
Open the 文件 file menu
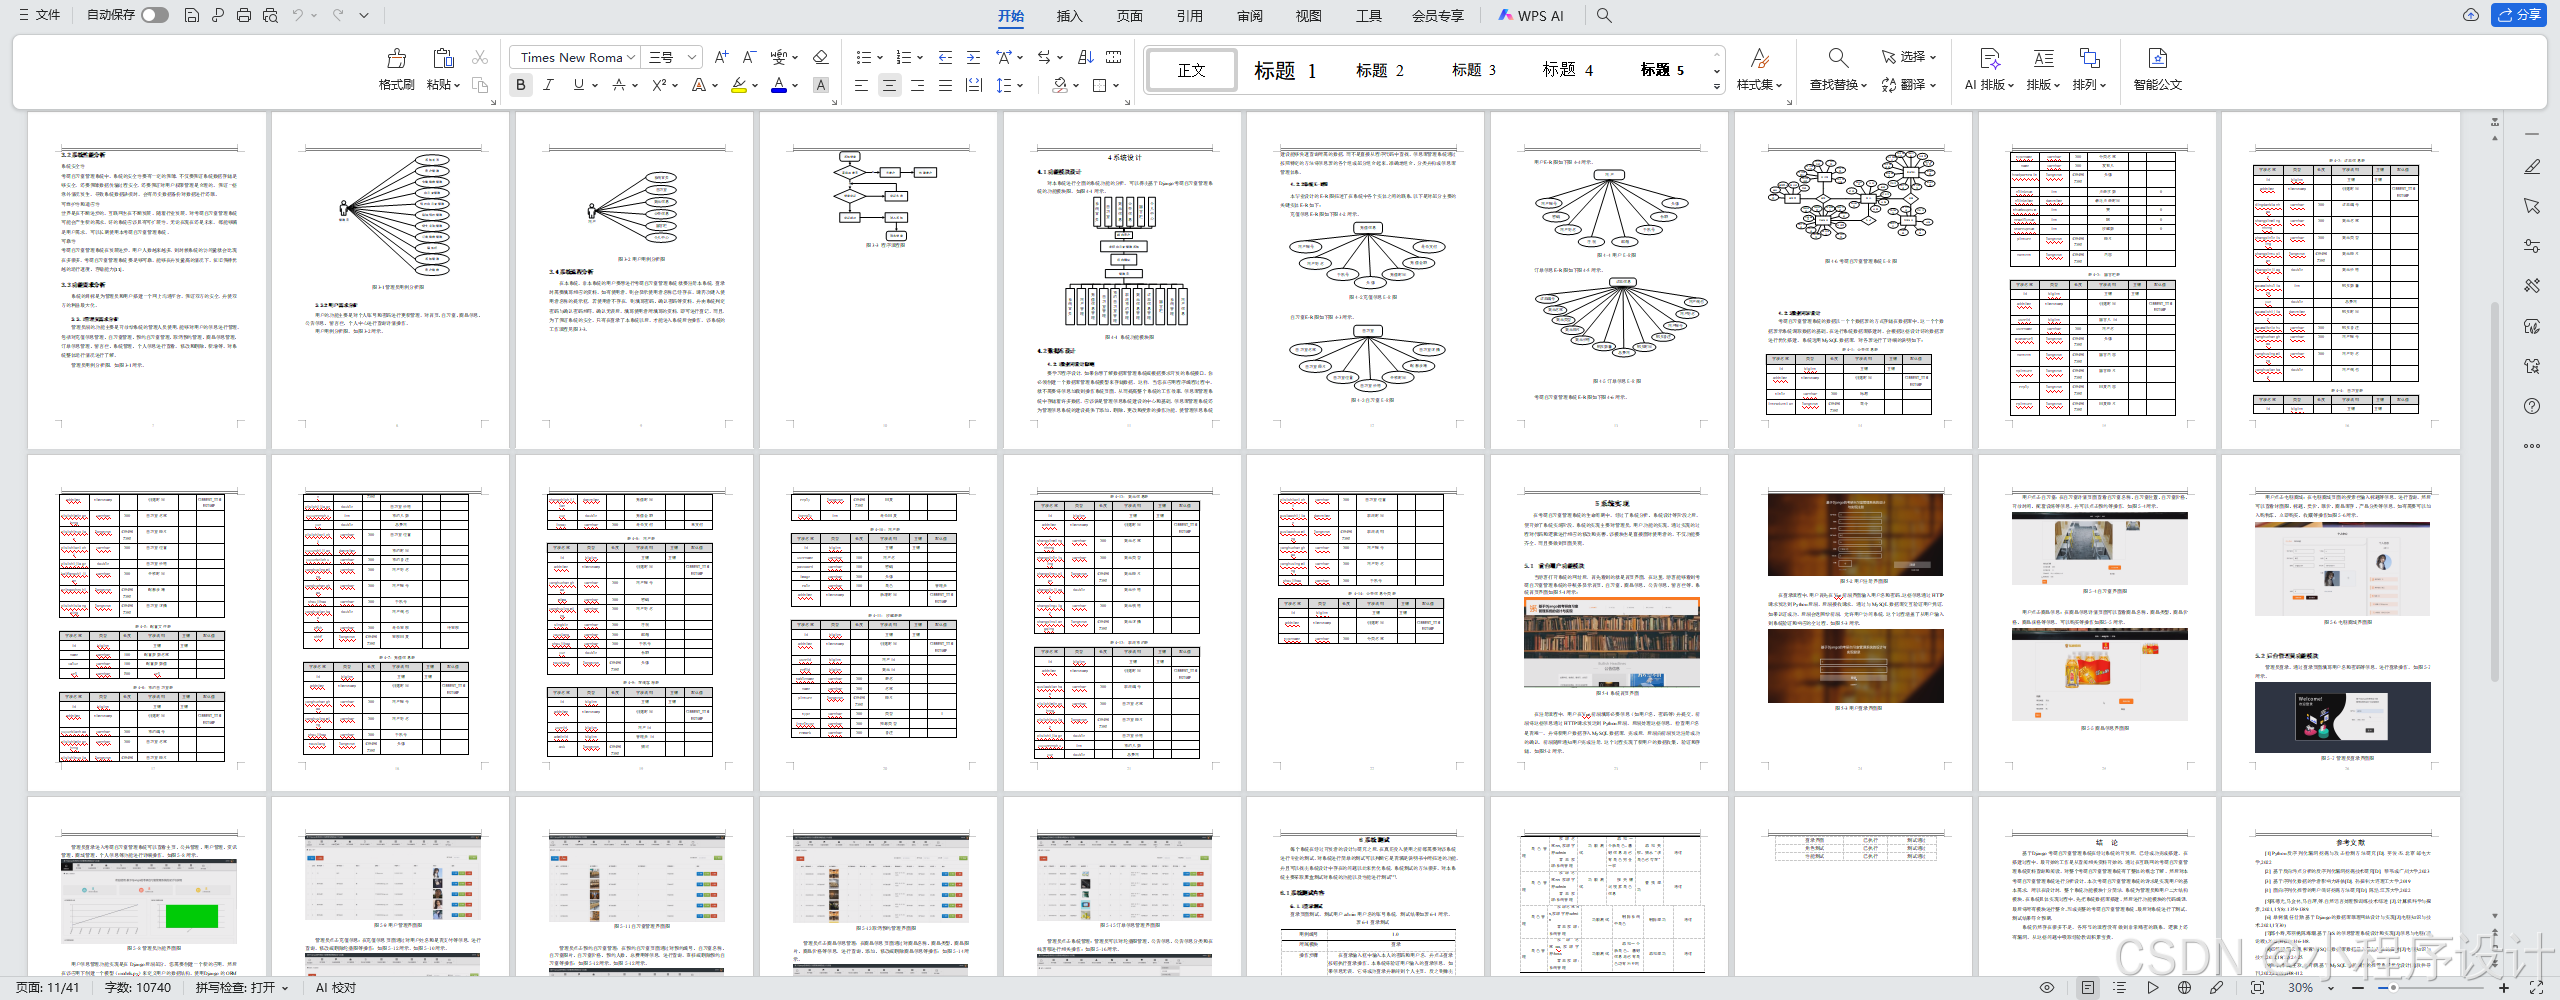pos(40,15)
